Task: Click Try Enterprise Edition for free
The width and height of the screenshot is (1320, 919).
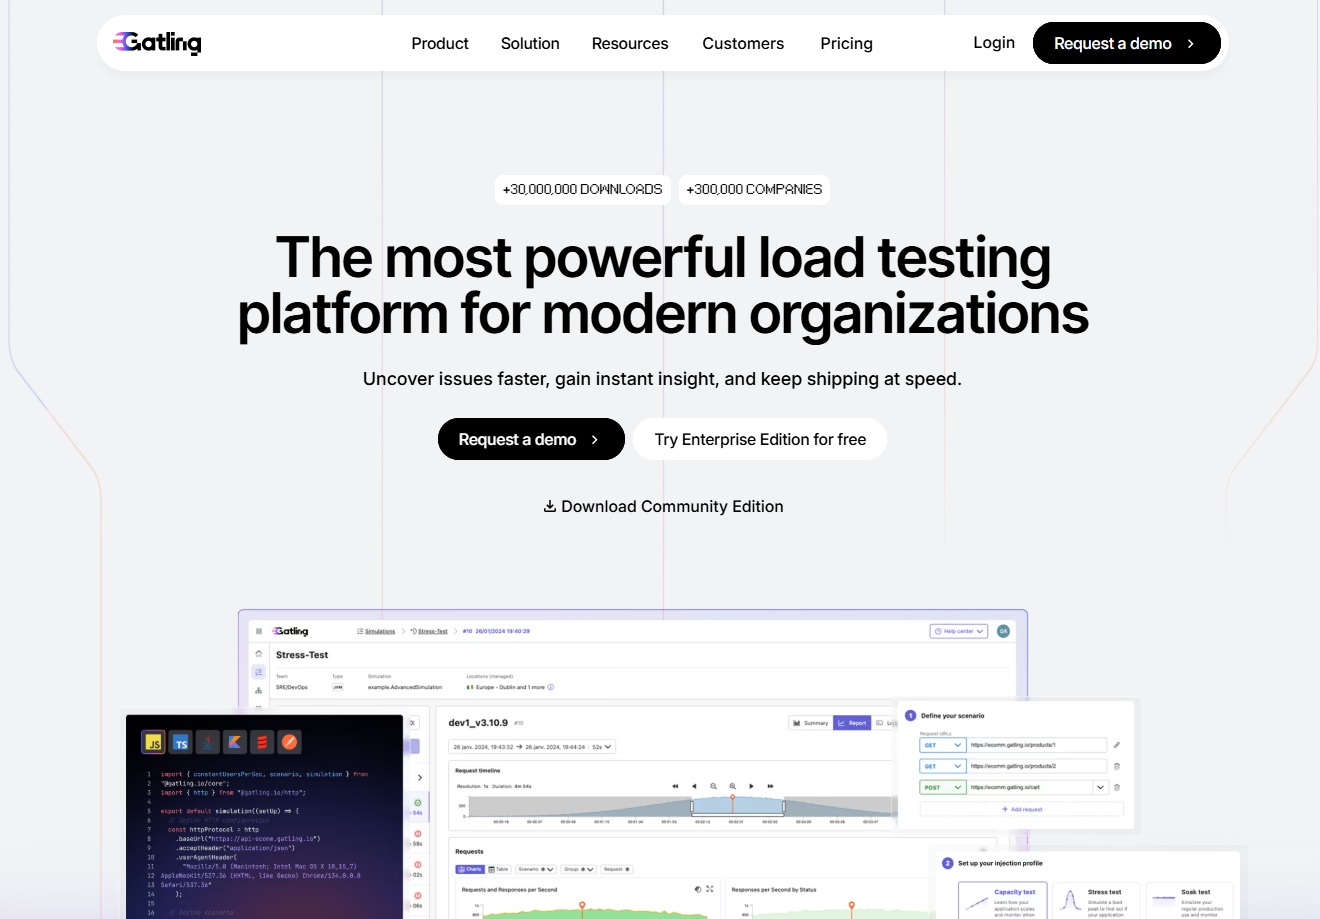Action: pos(760,440)
